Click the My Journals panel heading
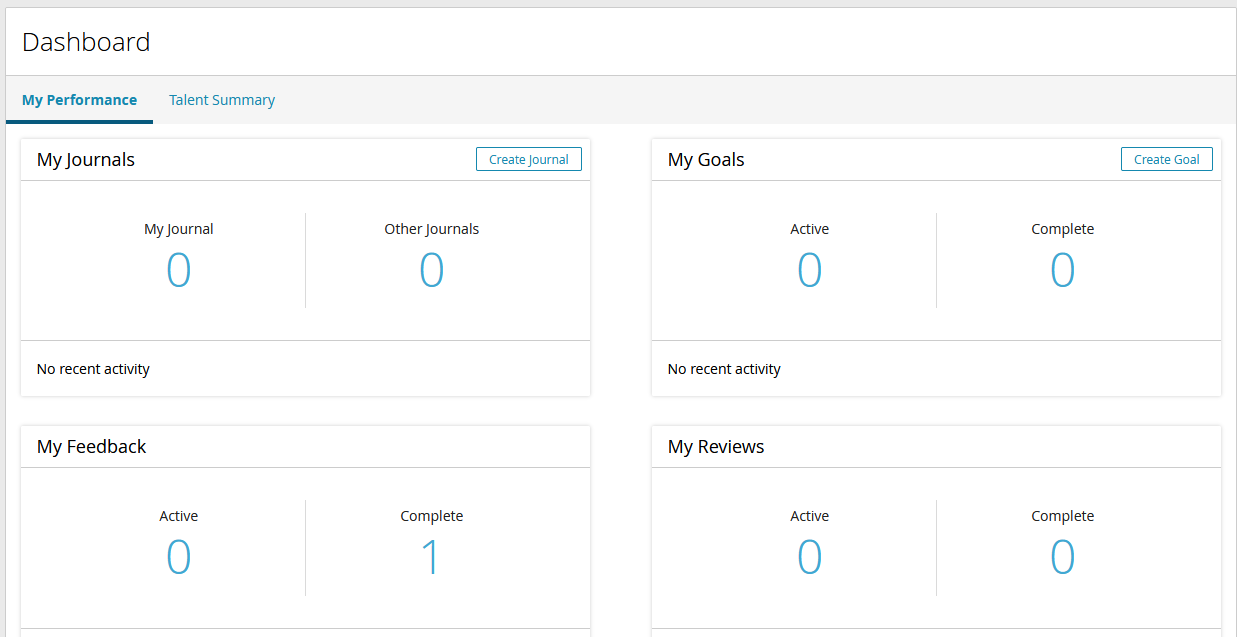1237x637 pixels. (x=86, y=160)
